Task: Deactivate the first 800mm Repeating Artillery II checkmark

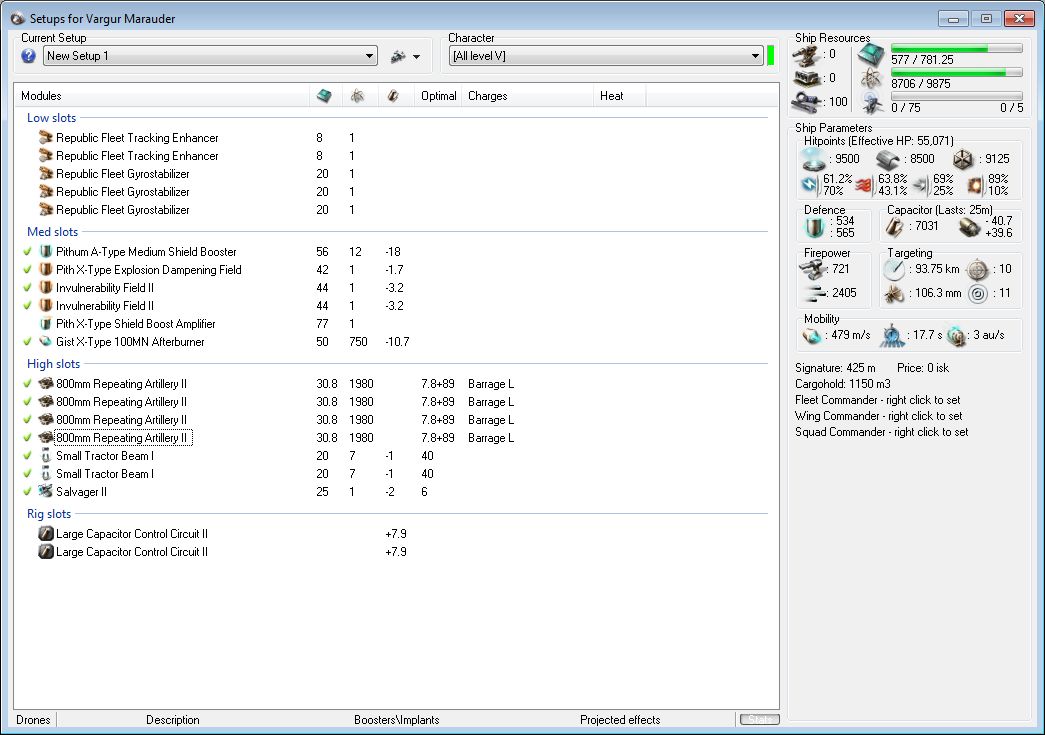Action: tap(27, 384)
